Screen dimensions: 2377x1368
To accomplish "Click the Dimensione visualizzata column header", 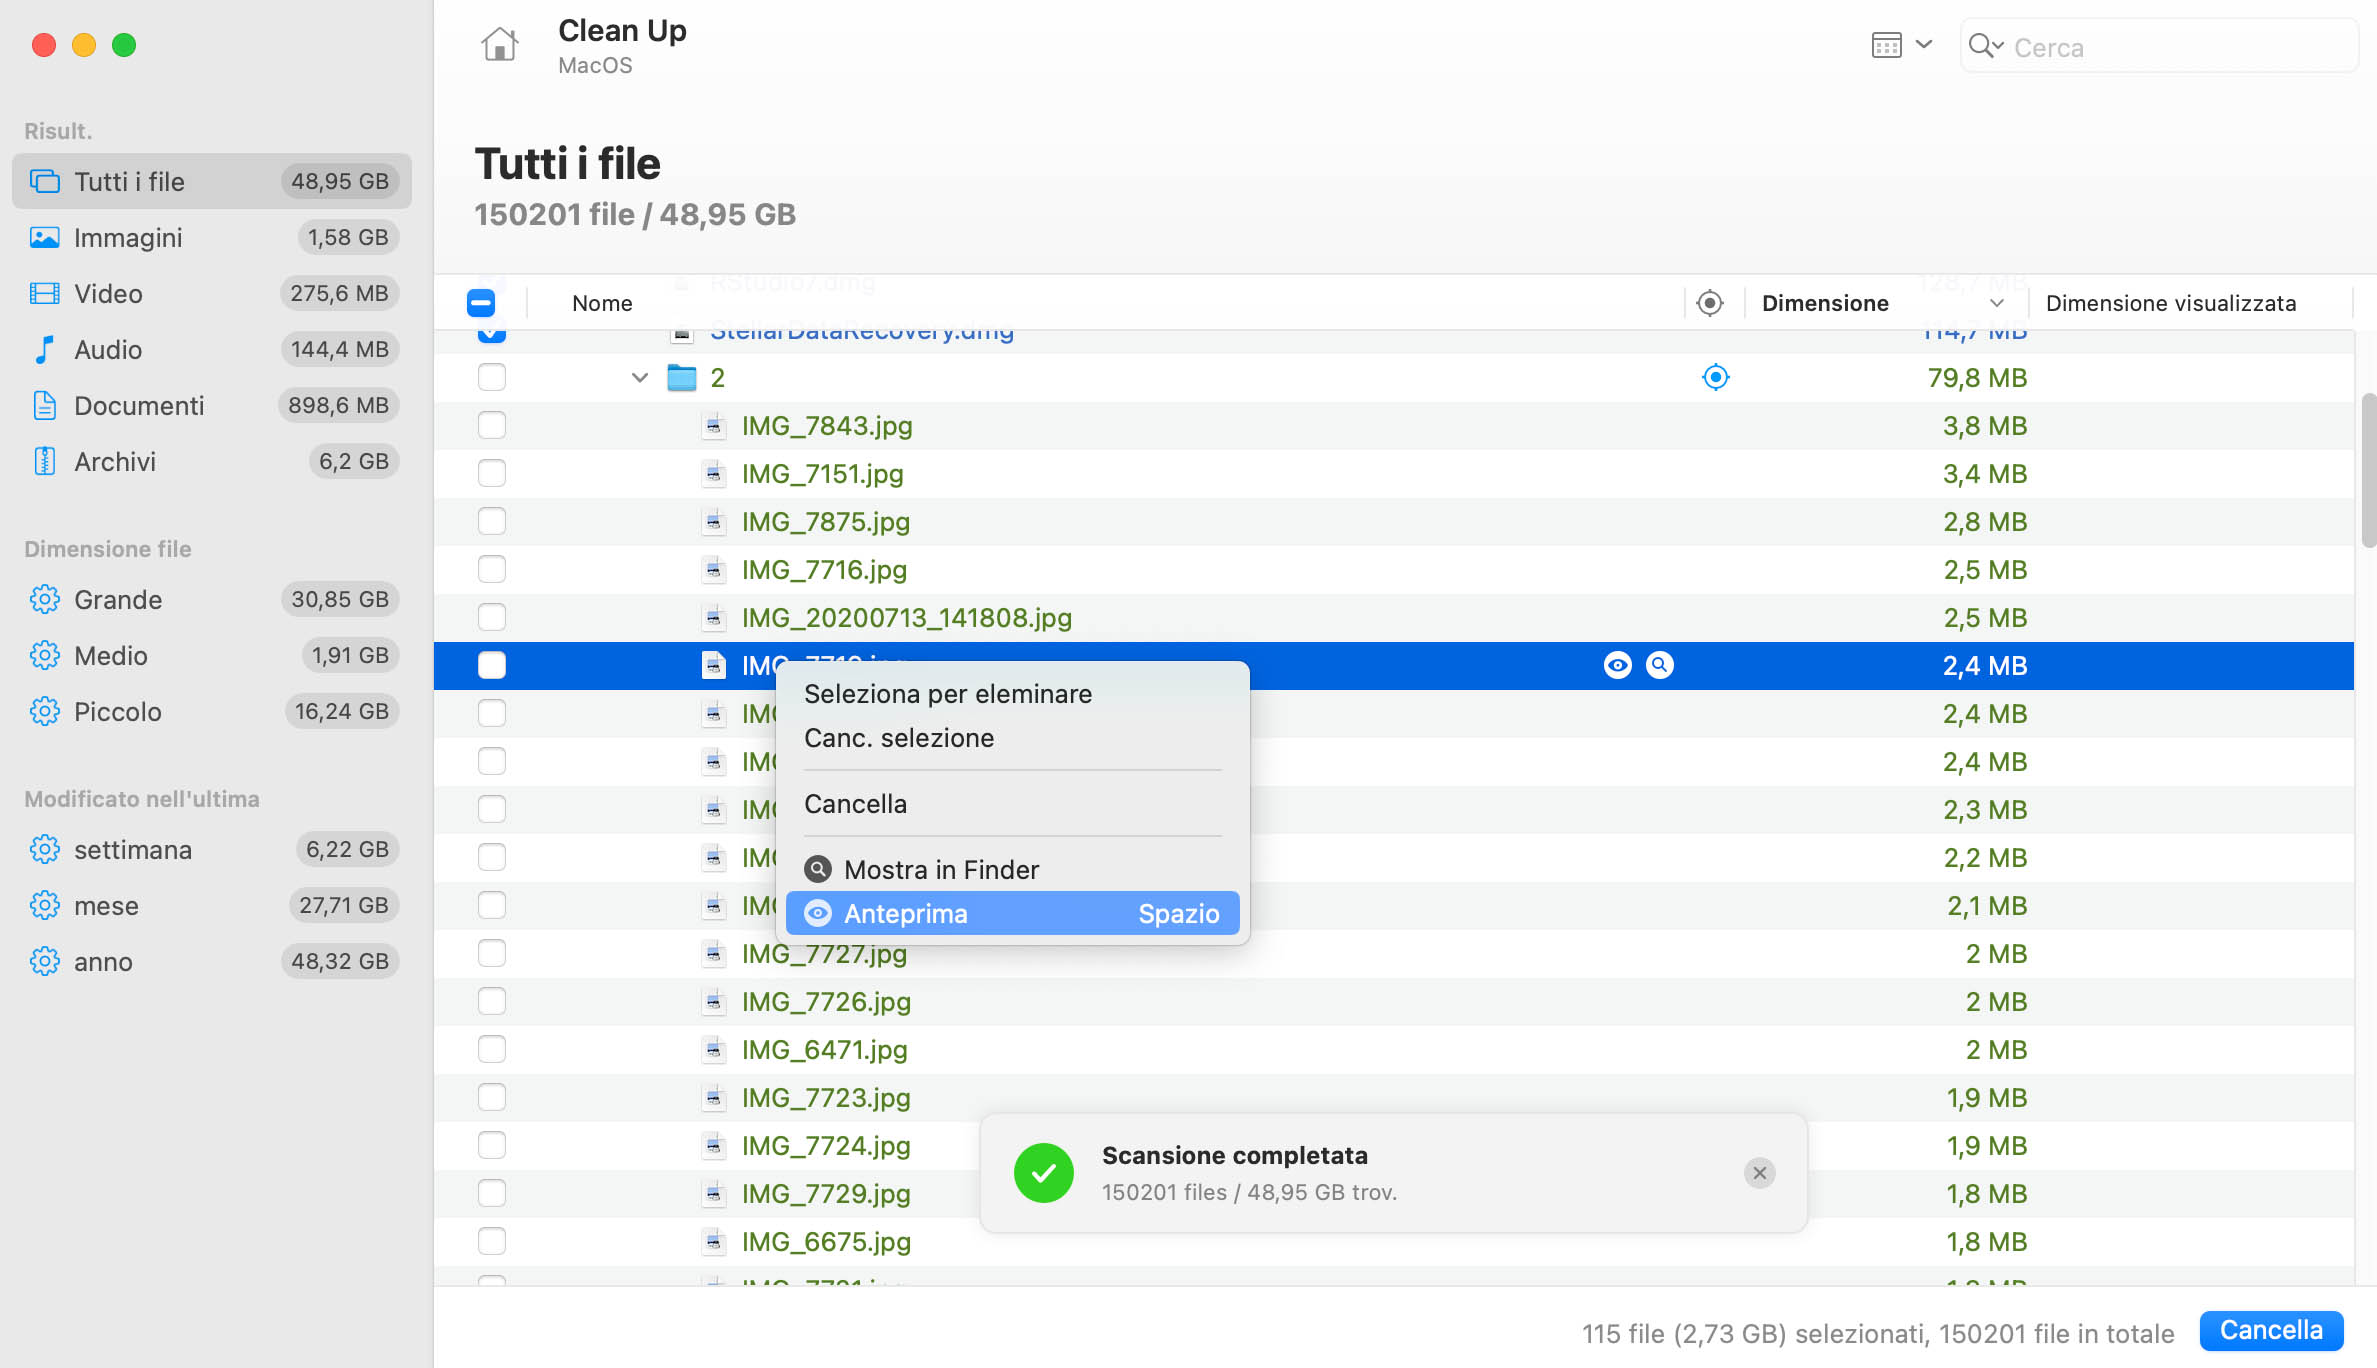I will 2171,303.
